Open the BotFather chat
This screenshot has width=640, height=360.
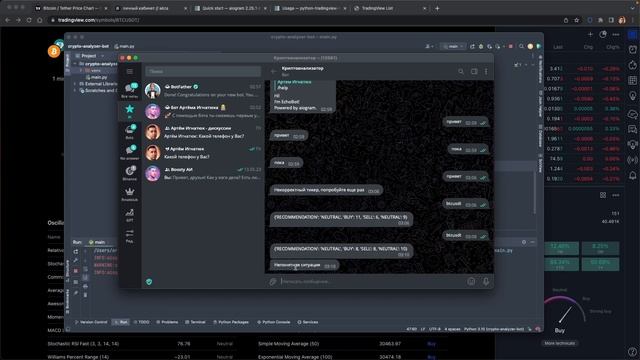(x=203, y=90)
